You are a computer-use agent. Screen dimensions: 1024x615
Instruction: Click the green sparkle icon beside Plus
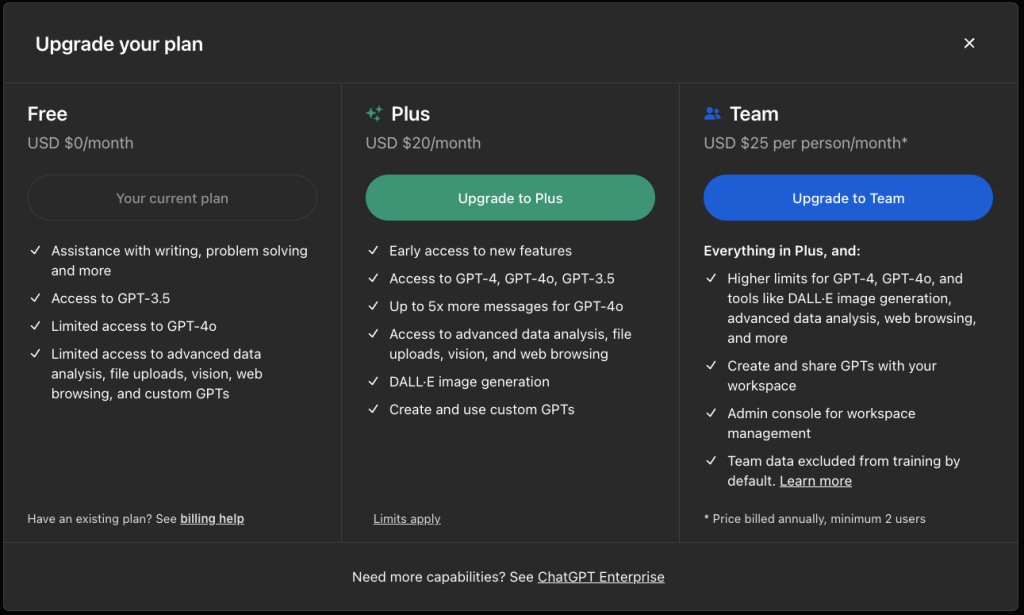coord(374,114)
